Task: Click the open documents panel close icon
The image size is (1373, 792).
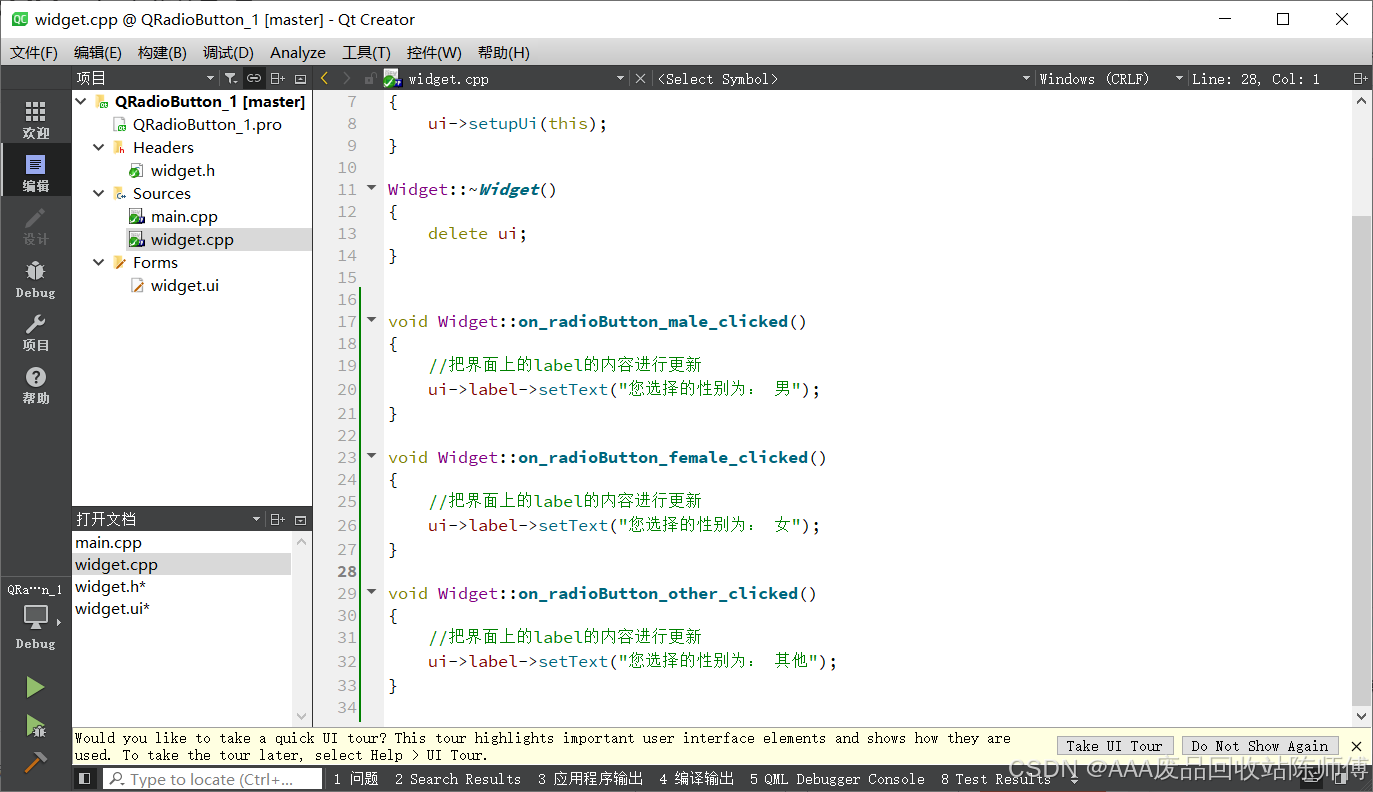Action: pos(301,519)
